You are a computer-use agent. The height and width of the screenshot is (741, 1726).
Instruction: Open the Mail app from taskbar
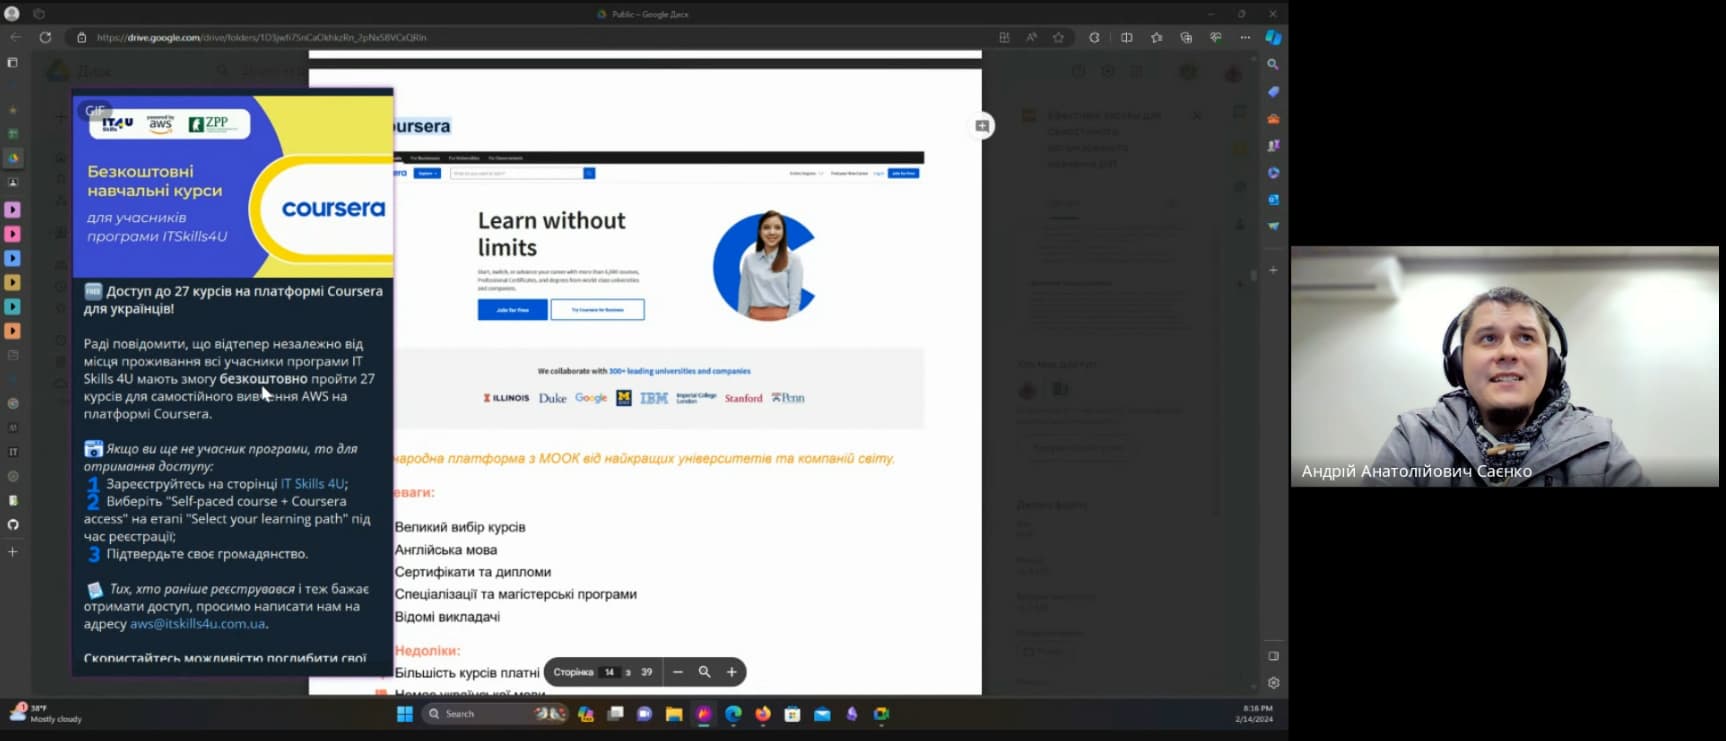(x=822, y=714)
